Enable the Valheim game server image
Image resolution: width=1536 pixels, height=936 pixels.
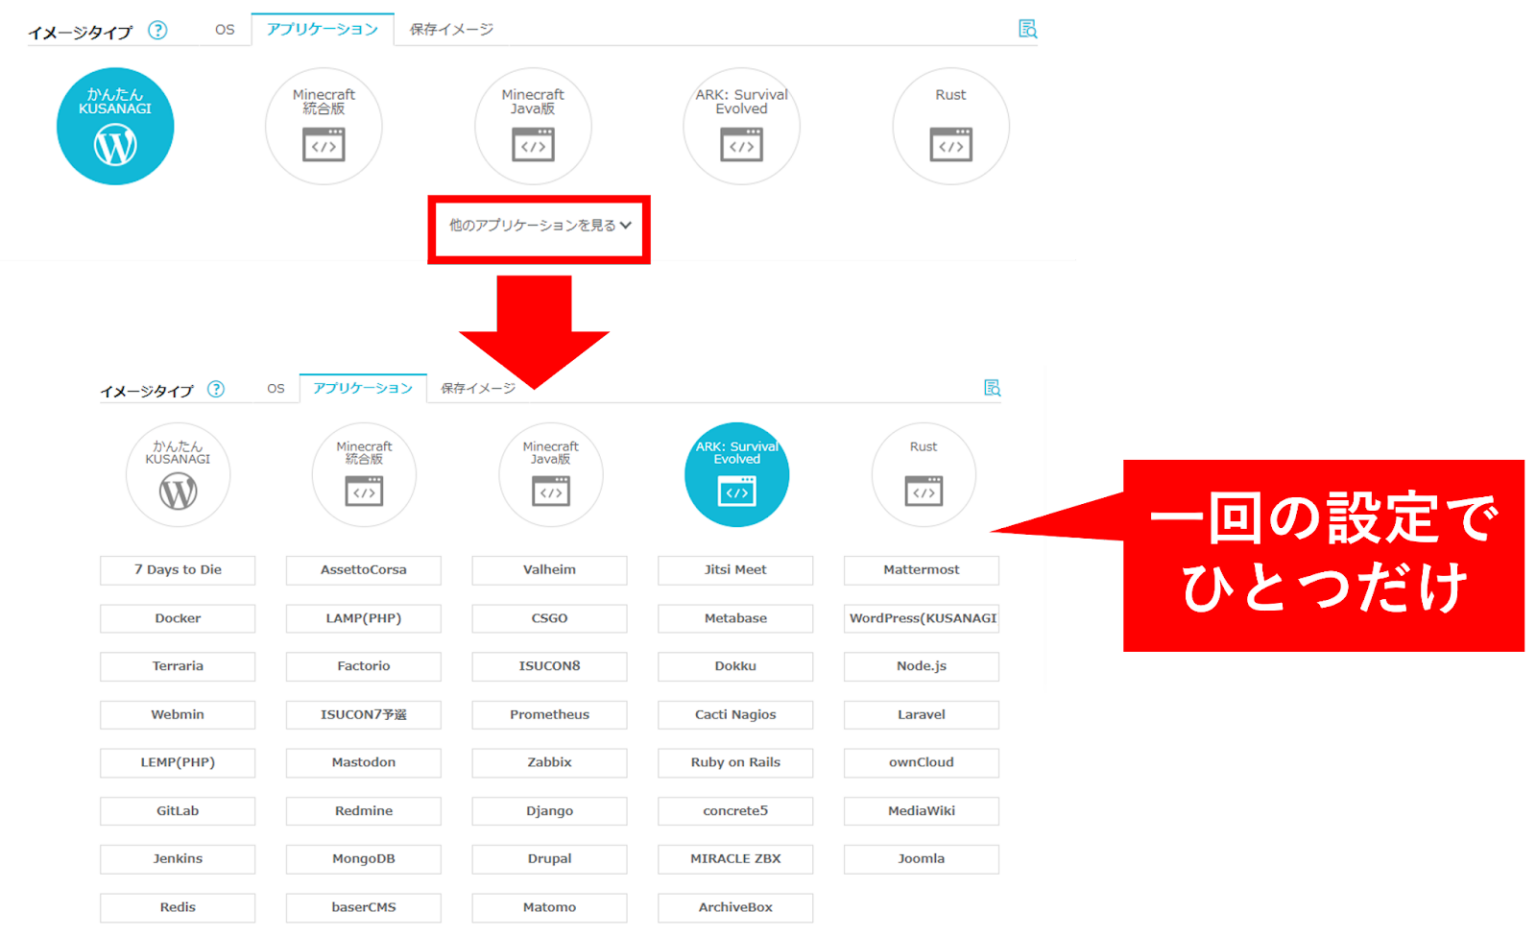tap(549, 570)
